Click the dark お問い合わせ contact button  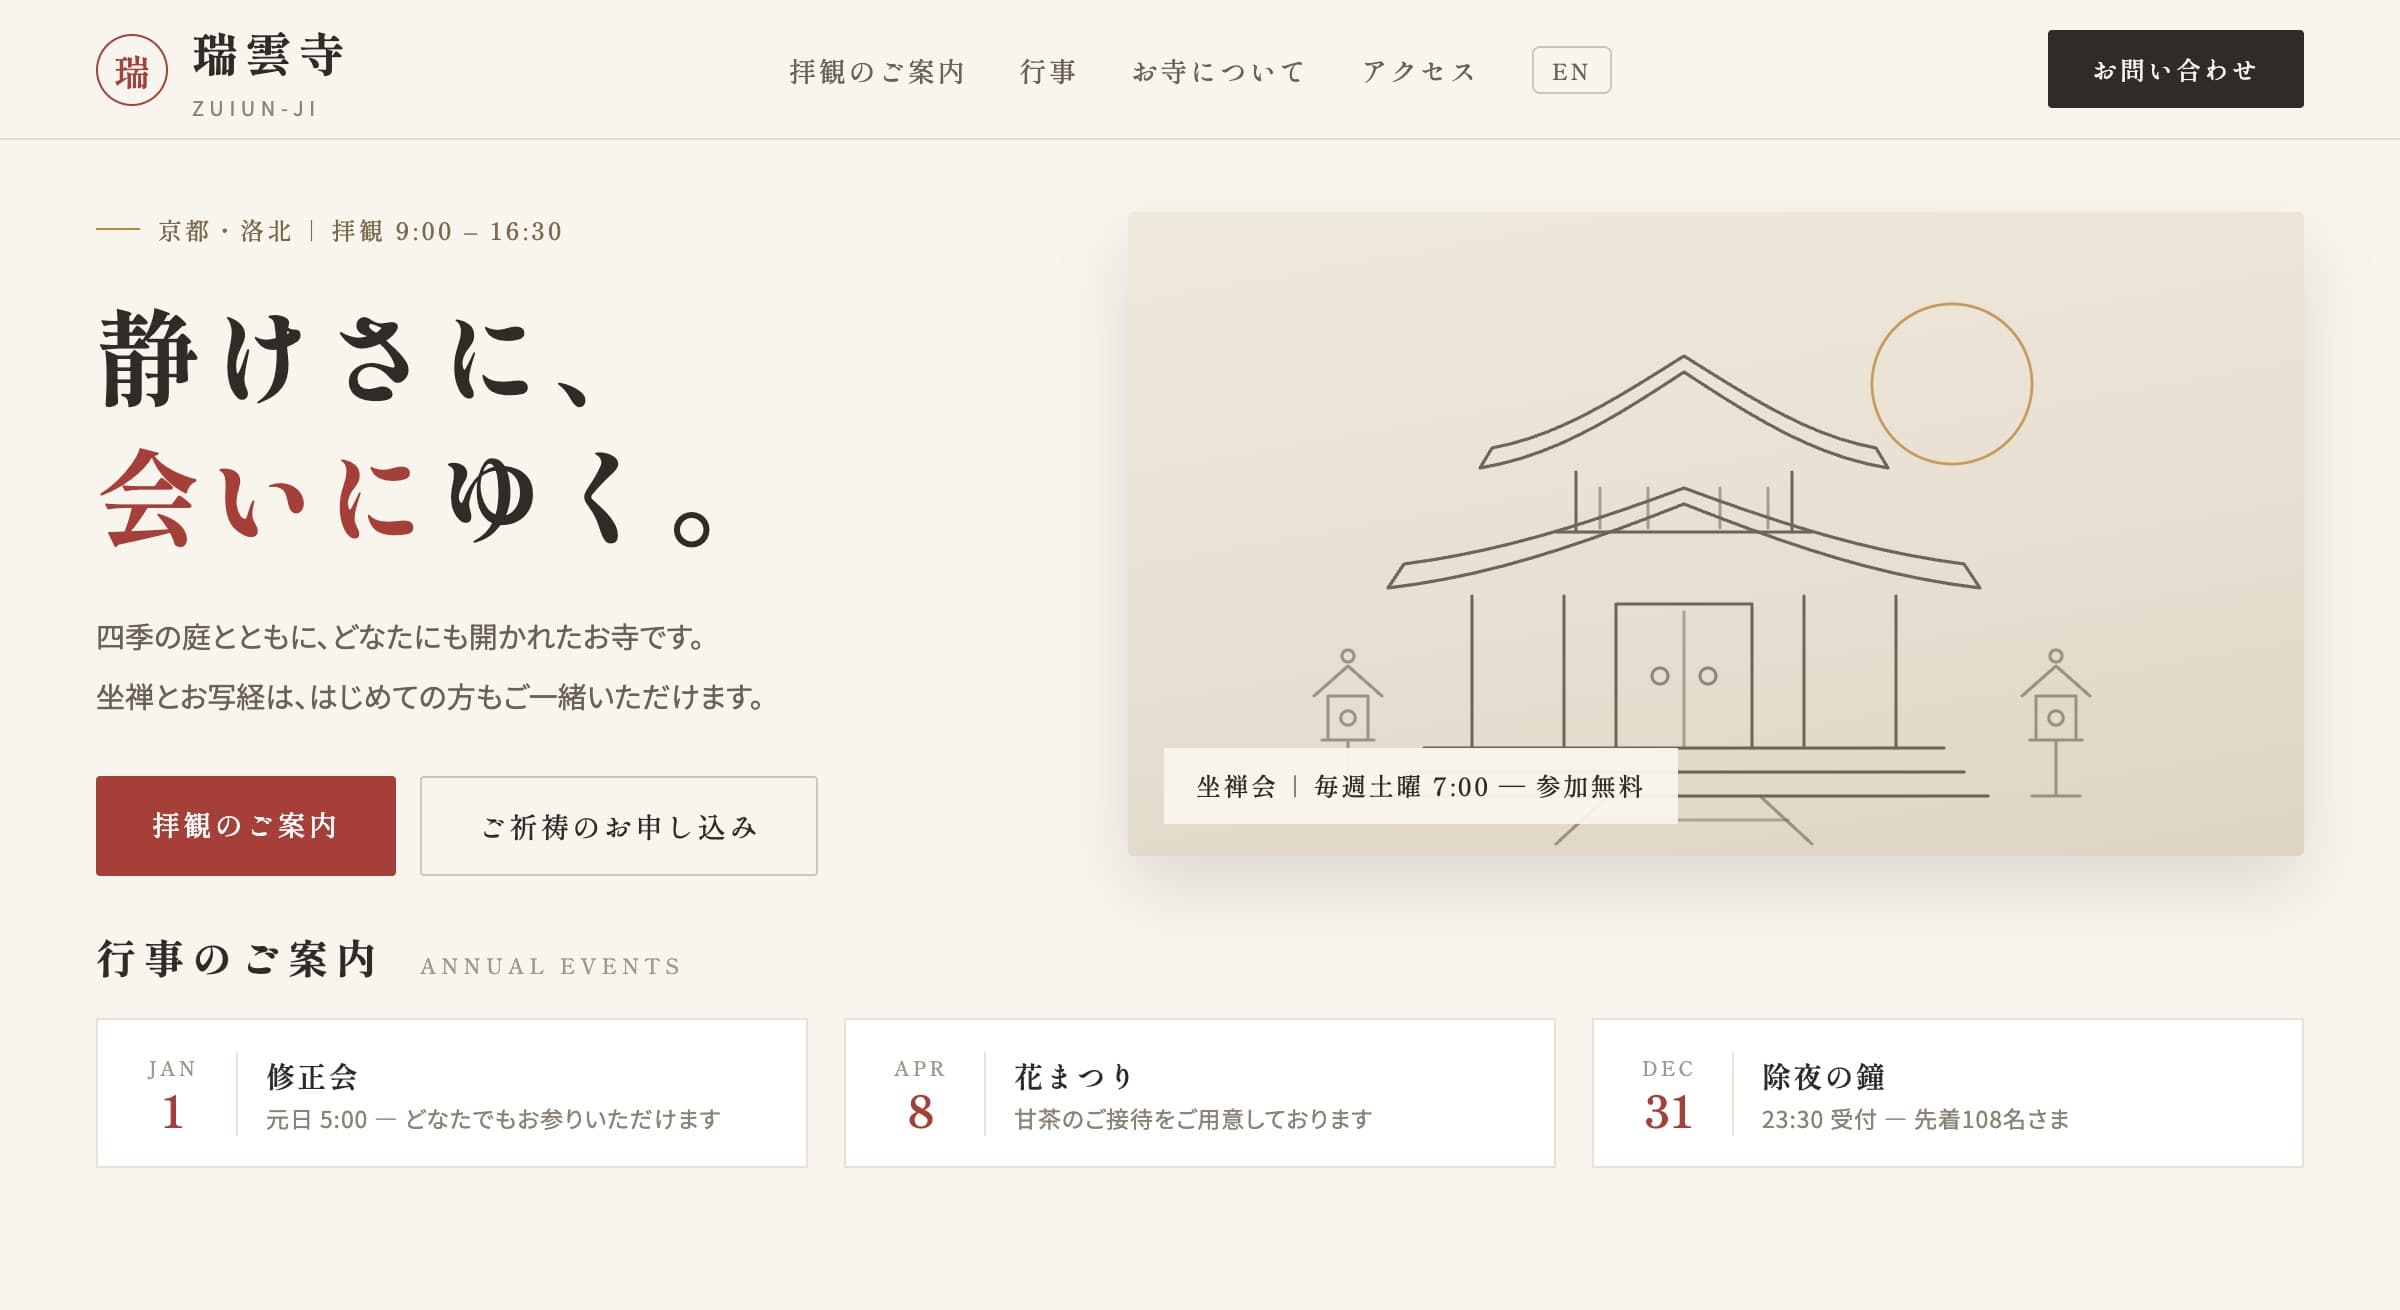2175,69
